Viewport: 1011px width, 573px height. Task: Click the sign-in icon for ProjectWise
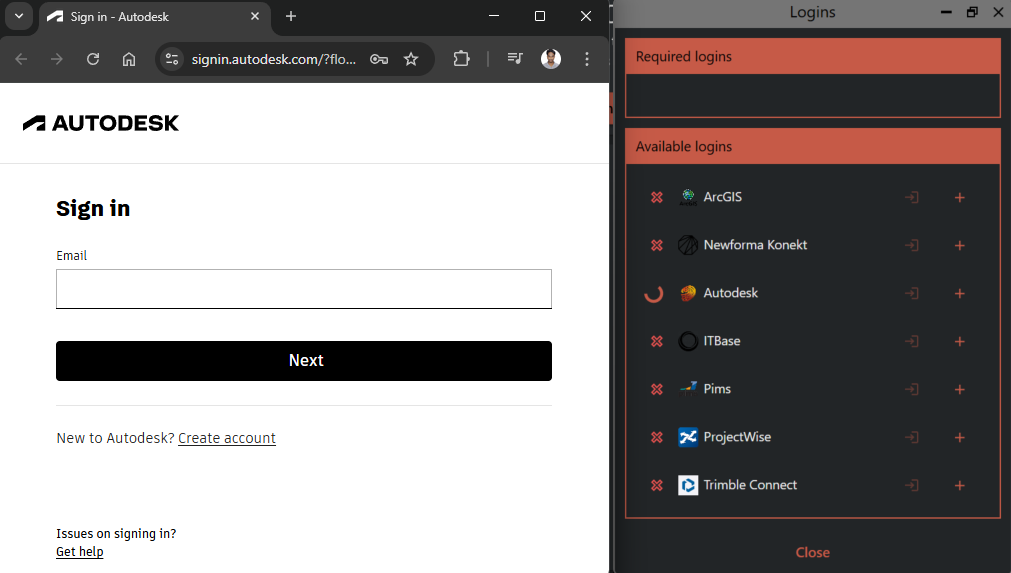[x=911, y=437]
